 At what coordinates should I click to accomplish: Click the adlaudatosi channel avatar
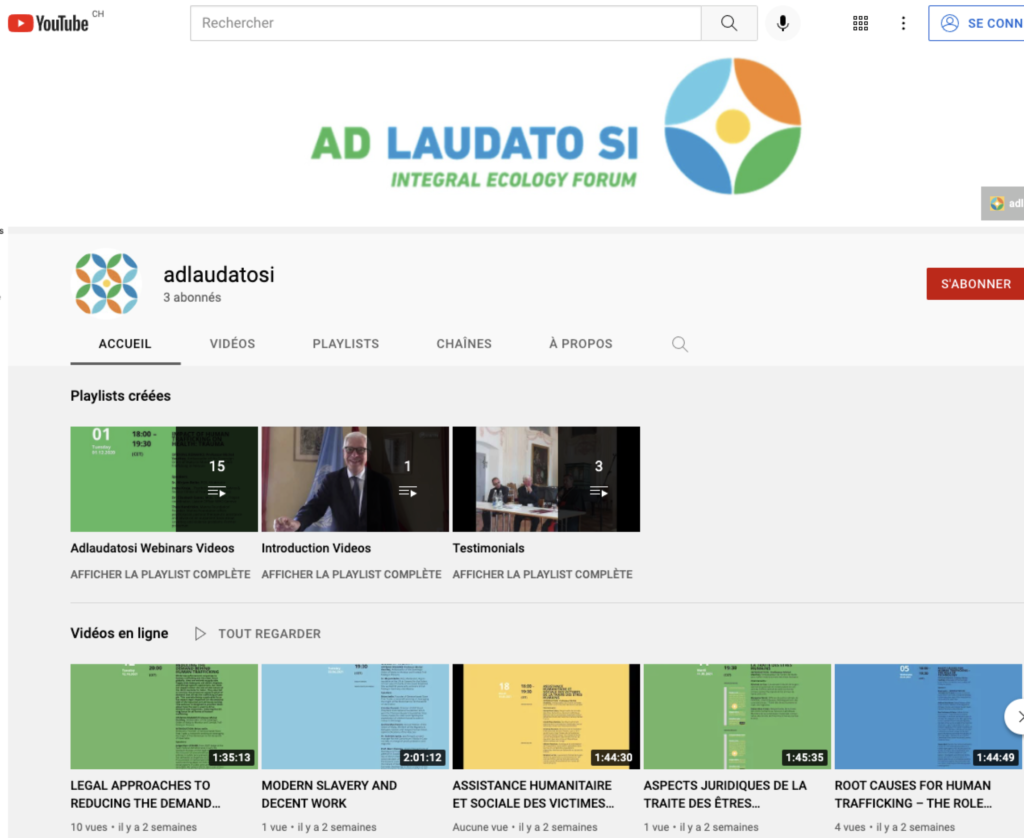(x=107, y=283)
